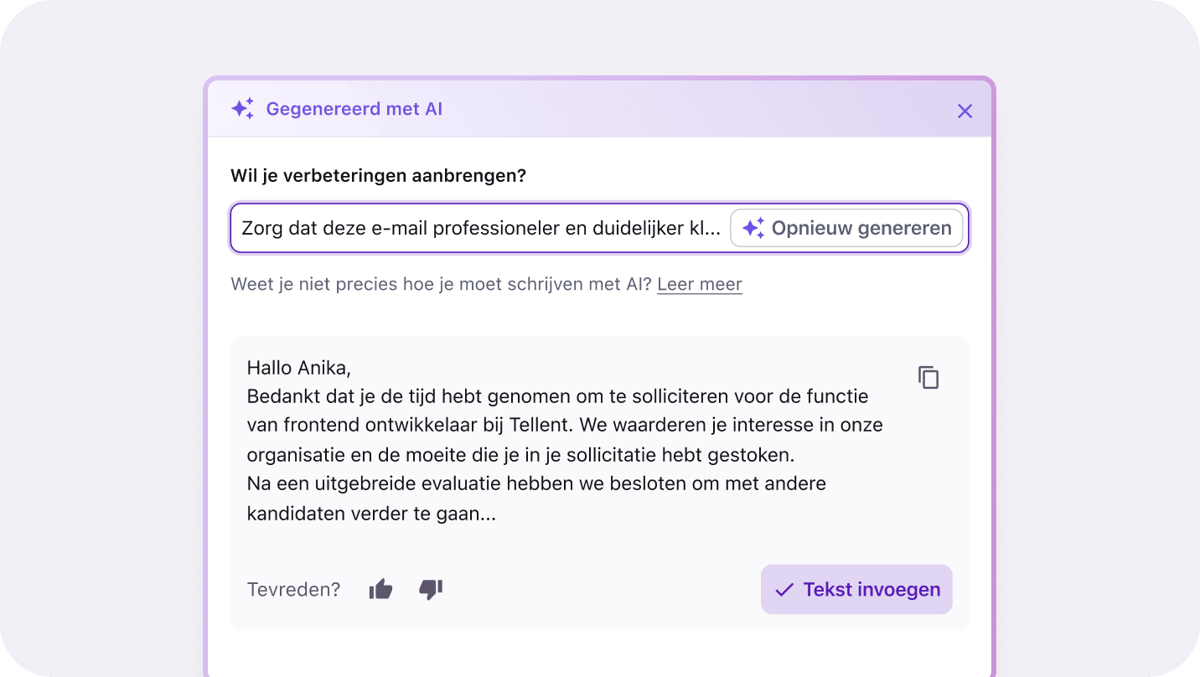Regenerate the email with Opnieuw genereren
The height and width of the screenshot is (677, 1200).
(x=846, y=227)
